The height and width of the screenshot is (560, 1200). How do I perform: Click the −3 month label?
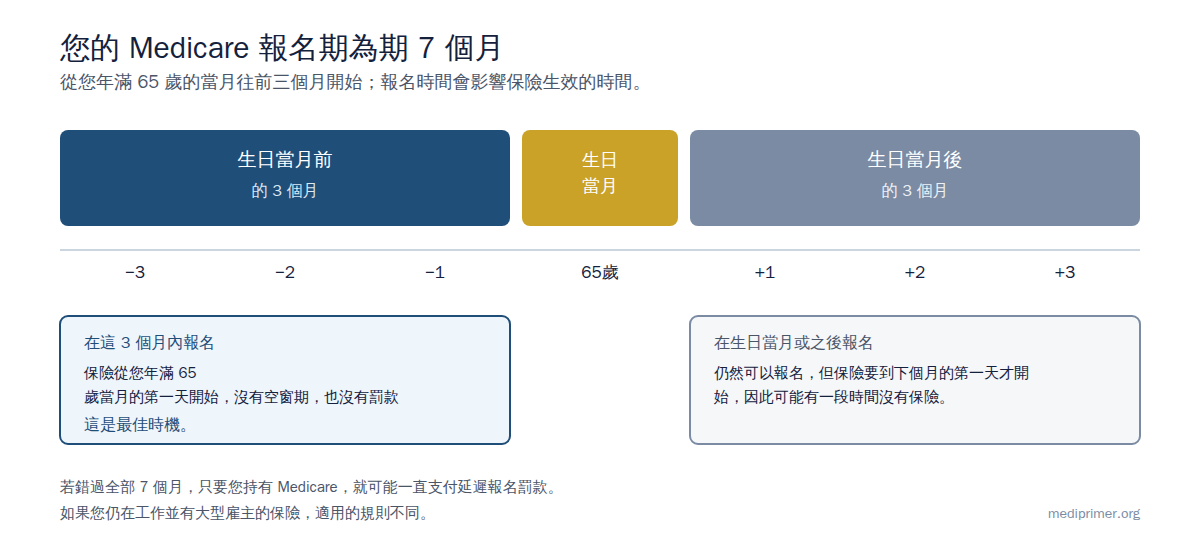coord(135,272)
